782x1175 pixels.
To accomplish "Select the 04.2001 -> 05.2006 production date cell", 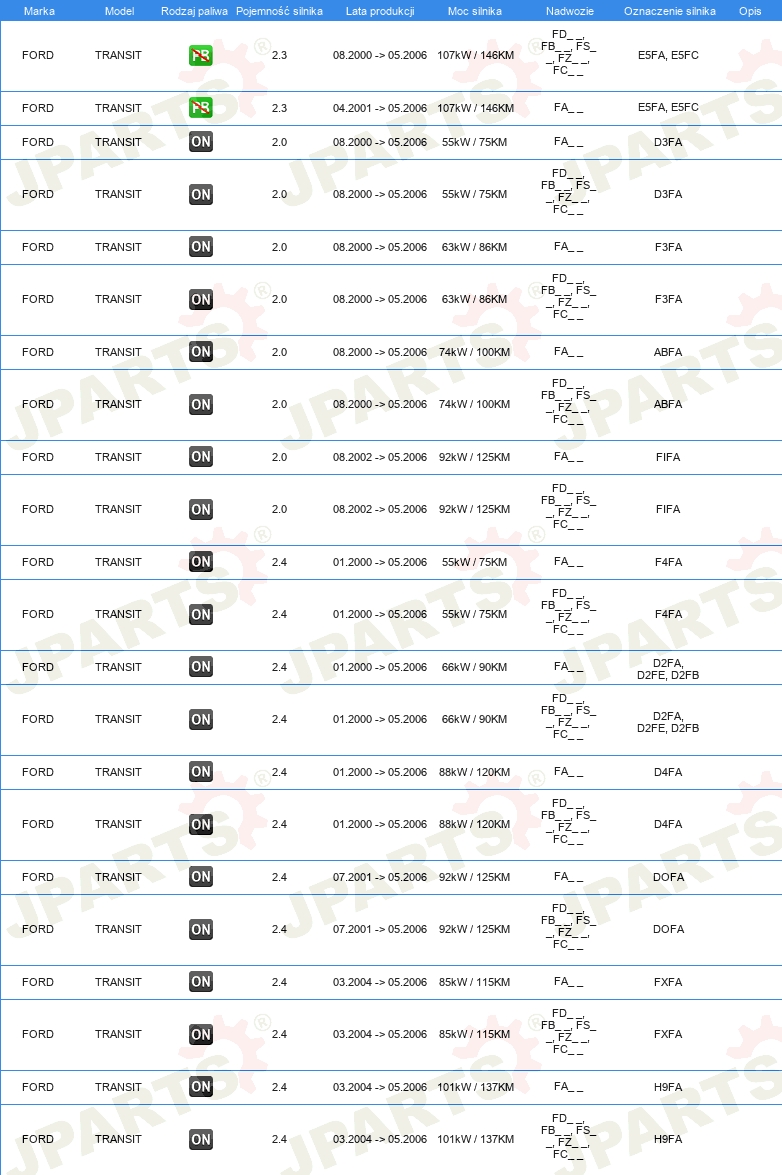I will (380, 108).
